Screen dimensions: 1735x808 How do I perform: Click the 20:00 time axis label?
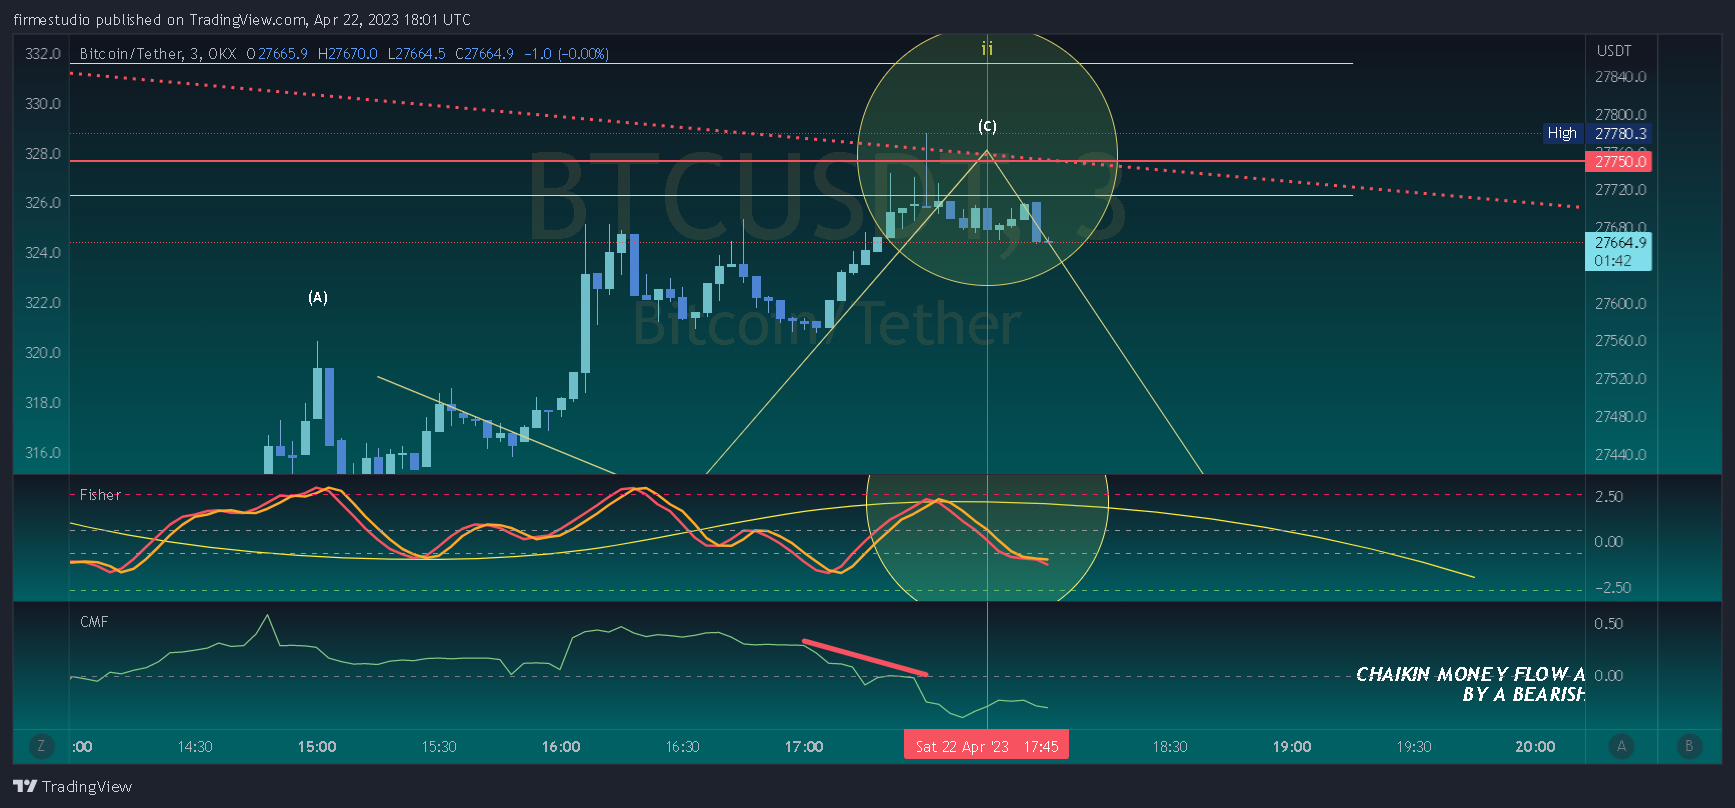click(1535, 747)
